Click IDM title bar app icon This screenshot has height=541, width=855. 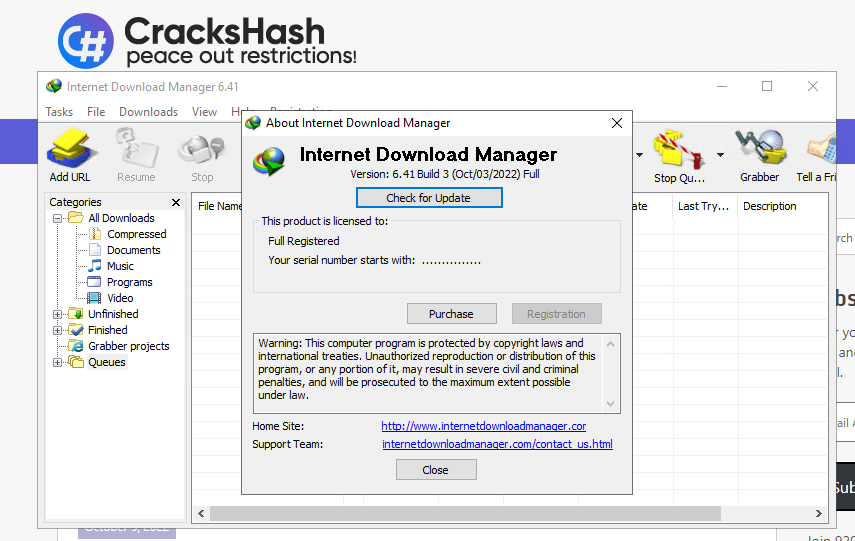[x=54, y=86]
